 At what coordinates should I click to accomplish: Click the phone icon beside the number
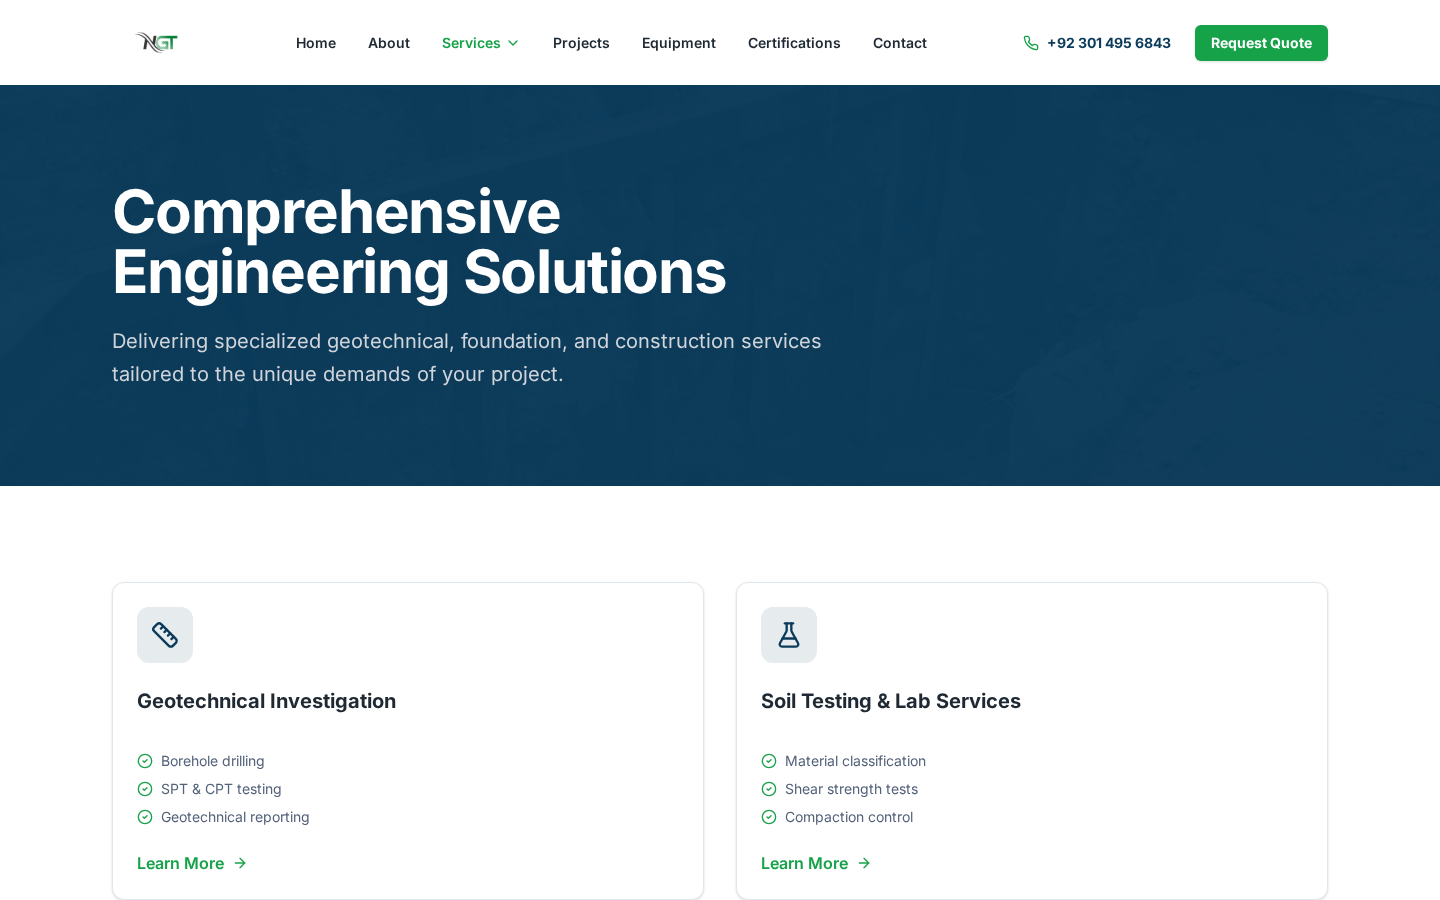click(x=1031, y=43)
